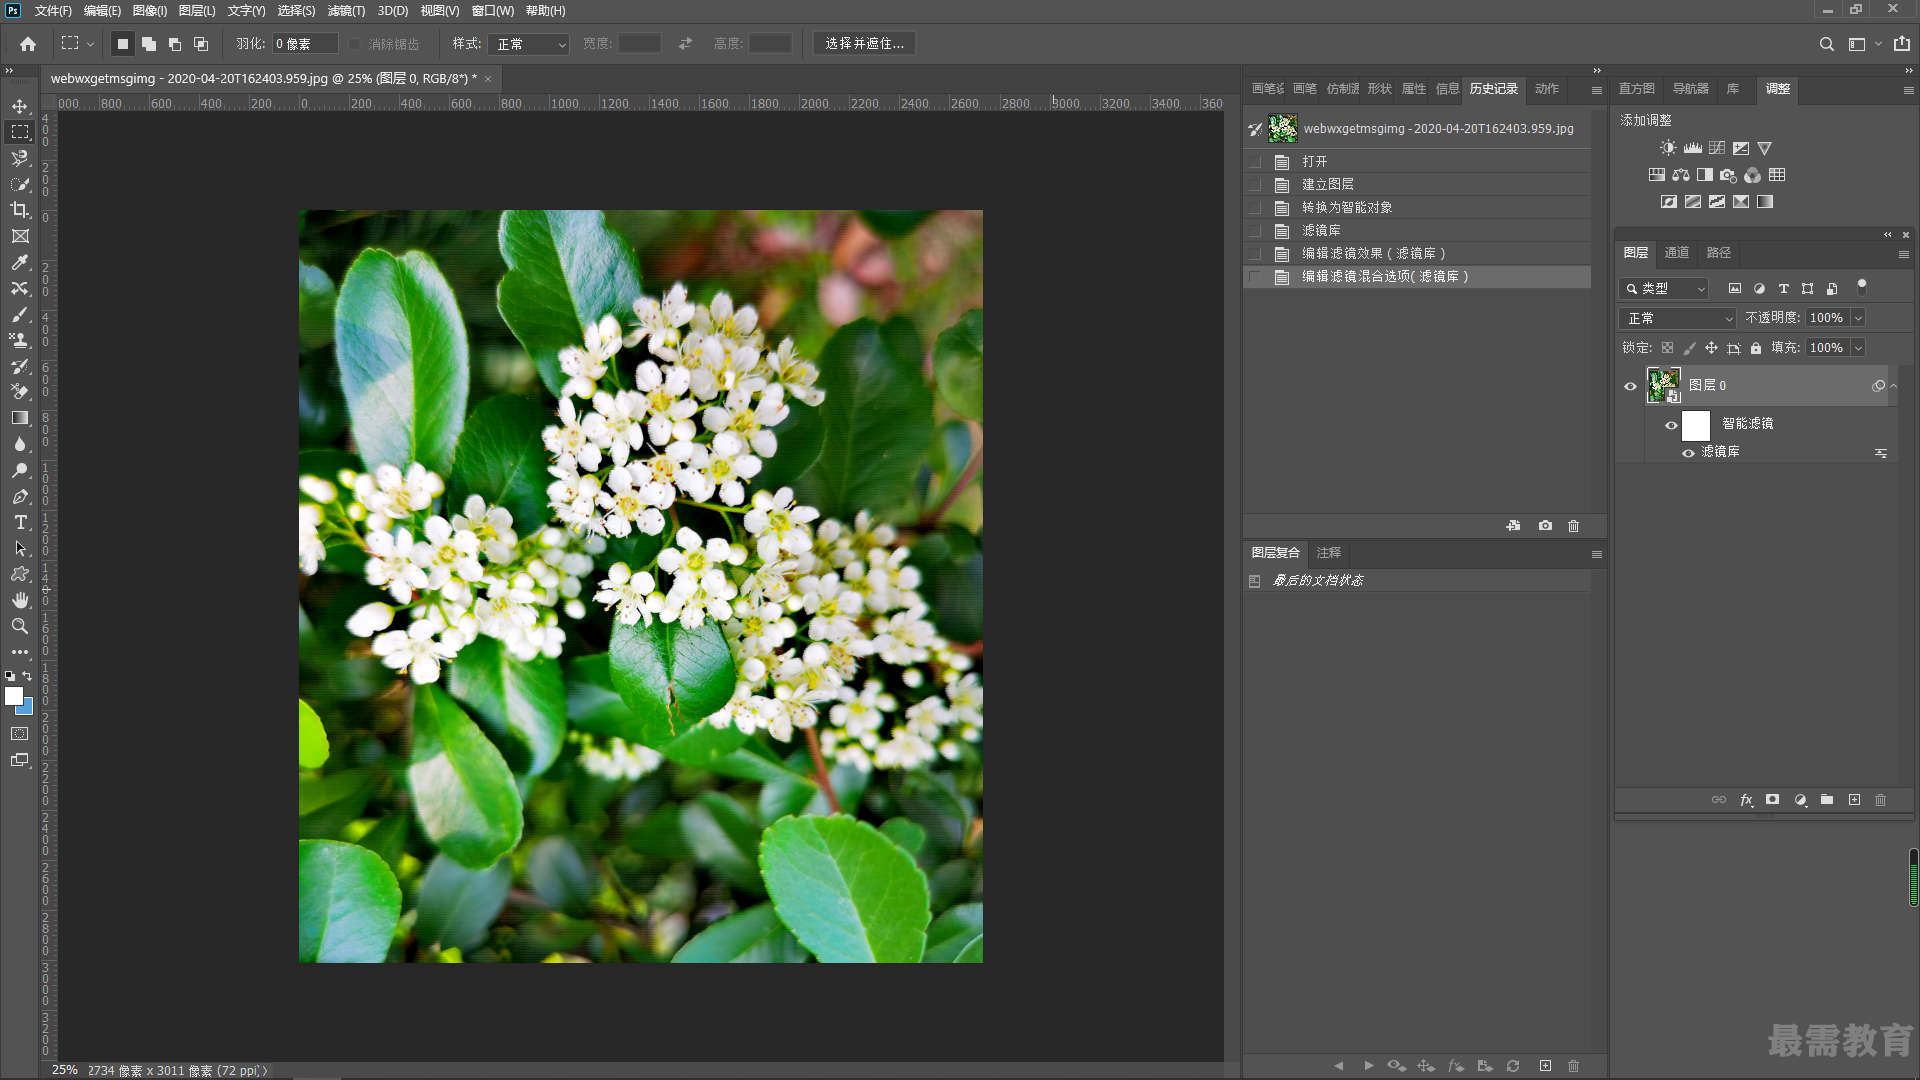Open the 路径 tab

(1719, 253)
